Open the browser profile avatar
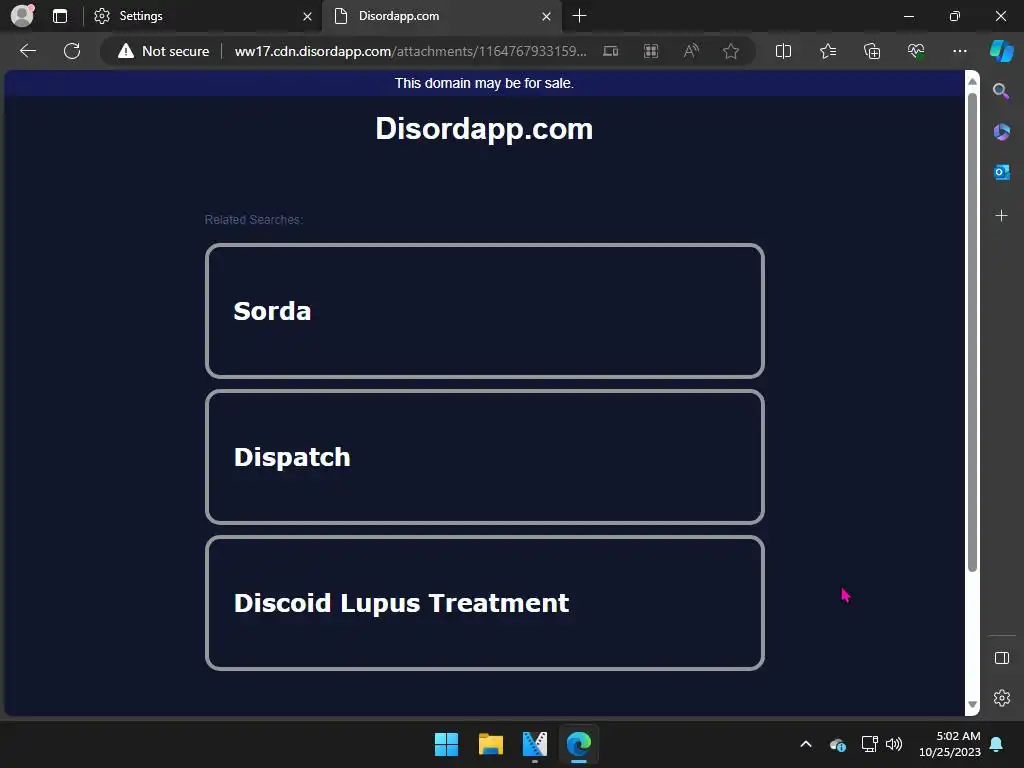This screenshot has height=768, width=1024. (x=22, y=16)
